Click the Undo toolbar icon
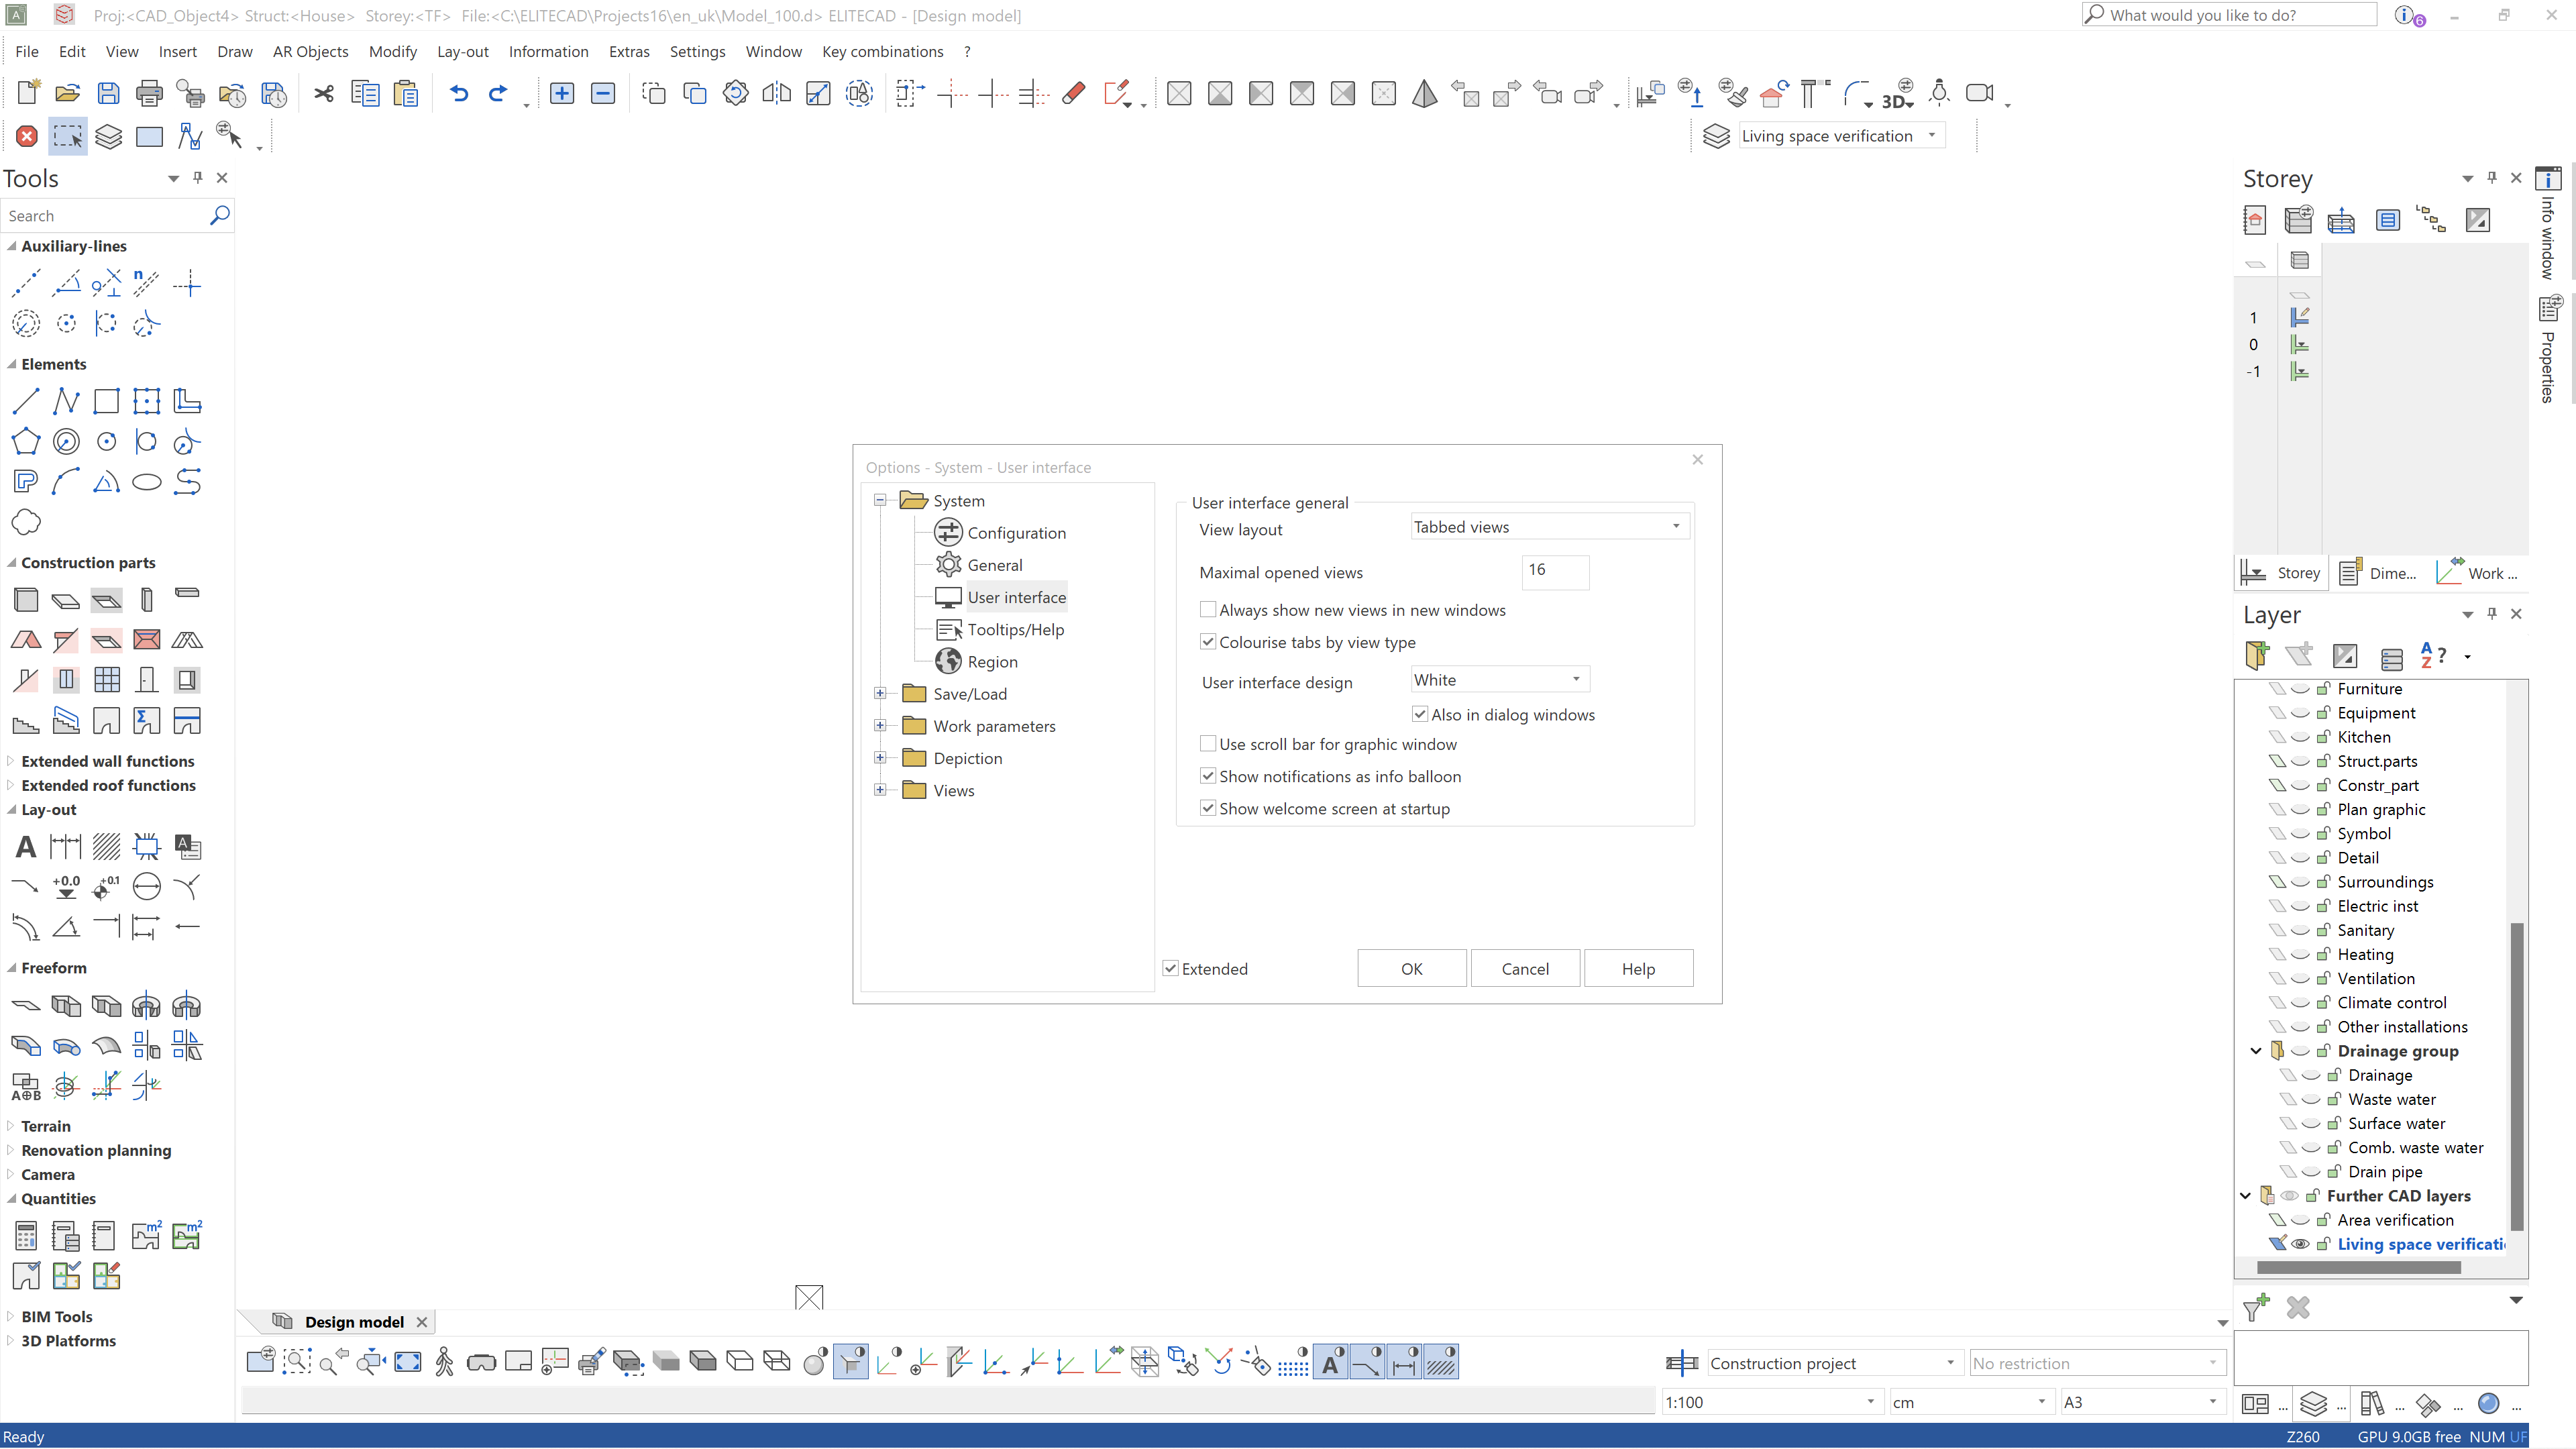 [x=458, y=93]
